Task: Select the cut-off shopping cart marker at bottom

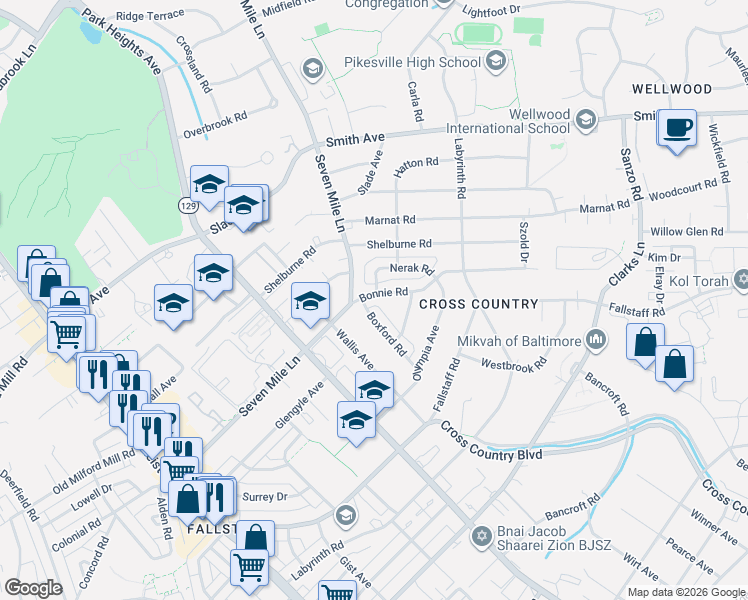Action: coord(337,590)
